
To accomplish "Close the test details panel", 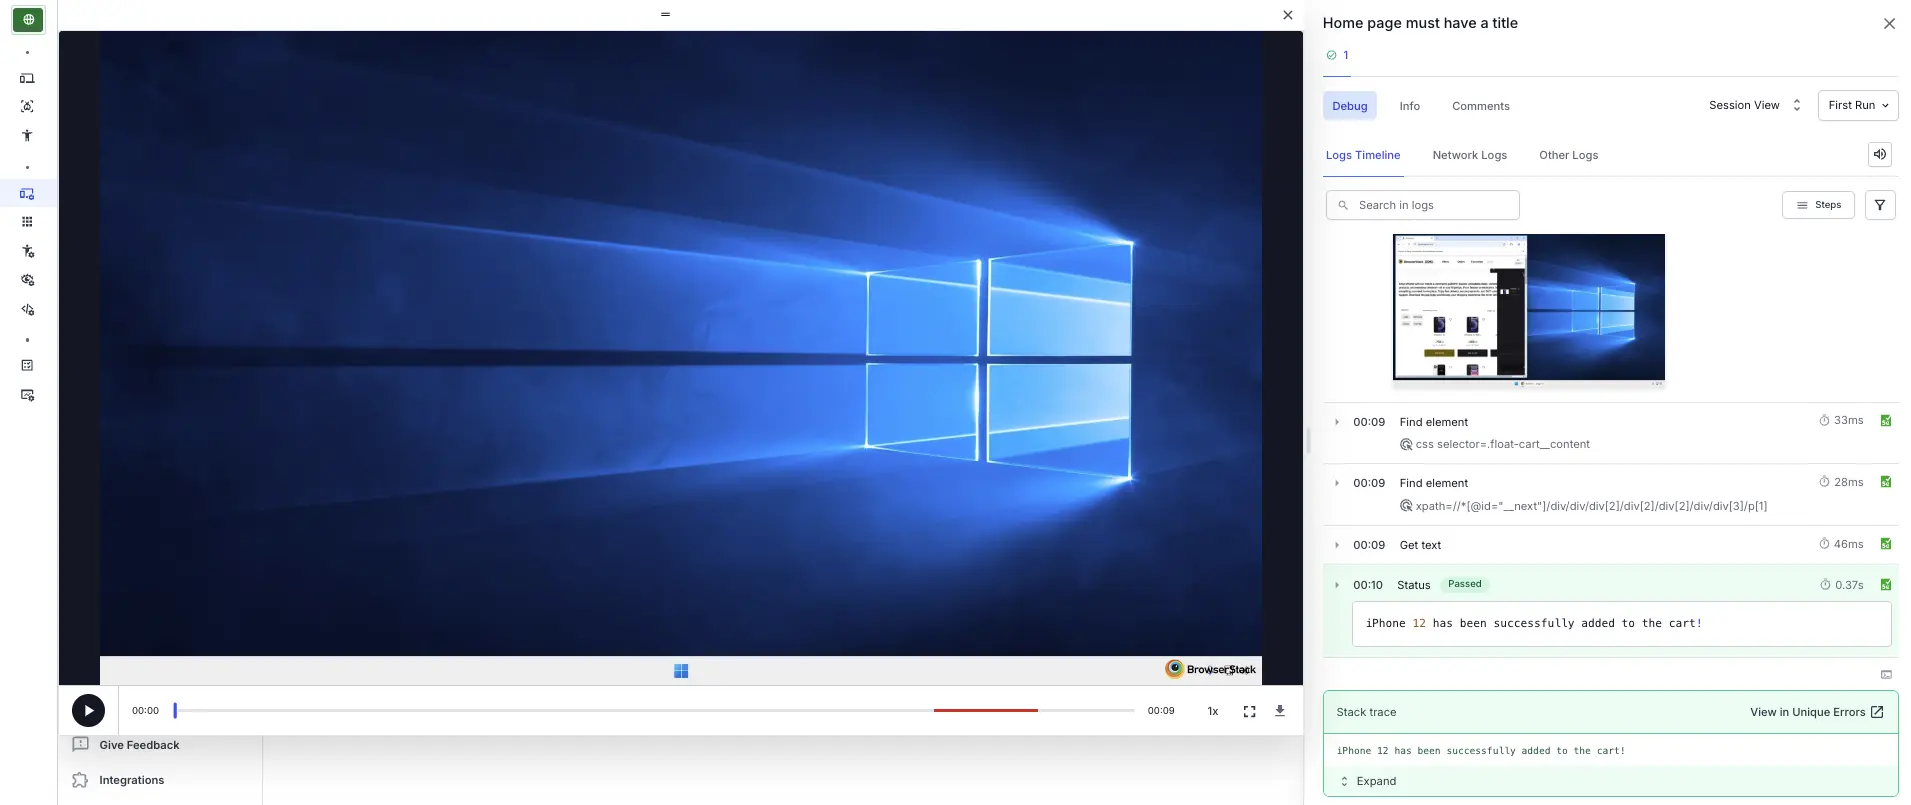I will (1889, 23).
